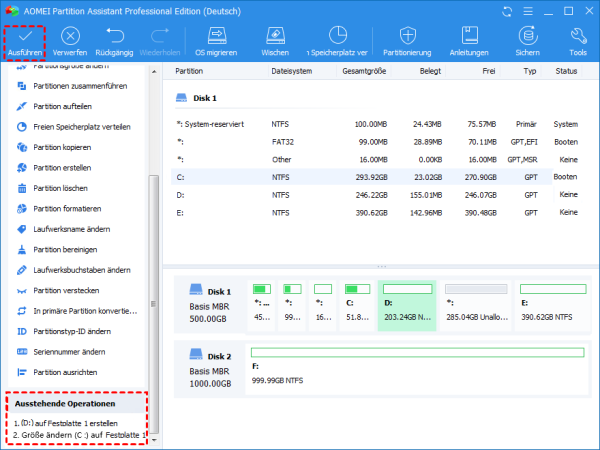Sort by Typ column header
The width and height of the screenshot is (600, 450).
coord(530,71)
